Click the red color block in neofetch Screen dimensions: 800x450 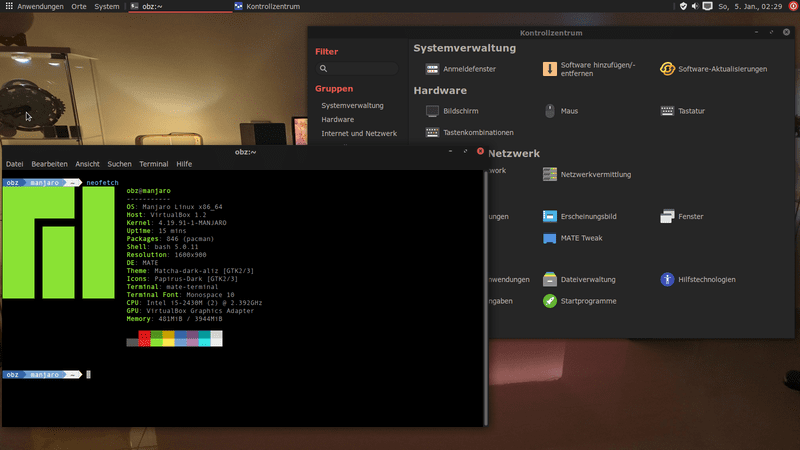tap(144, 338)
